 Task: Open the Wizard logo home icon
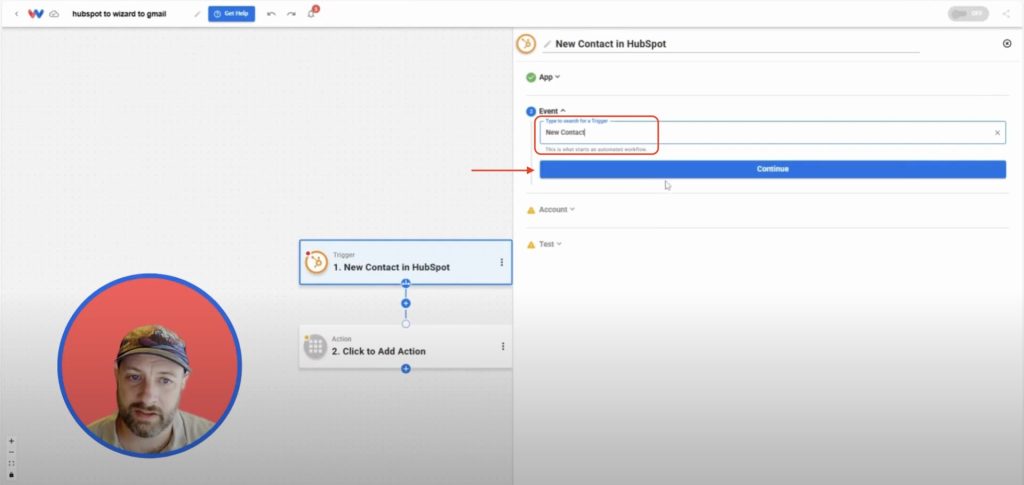click(36, 14)
